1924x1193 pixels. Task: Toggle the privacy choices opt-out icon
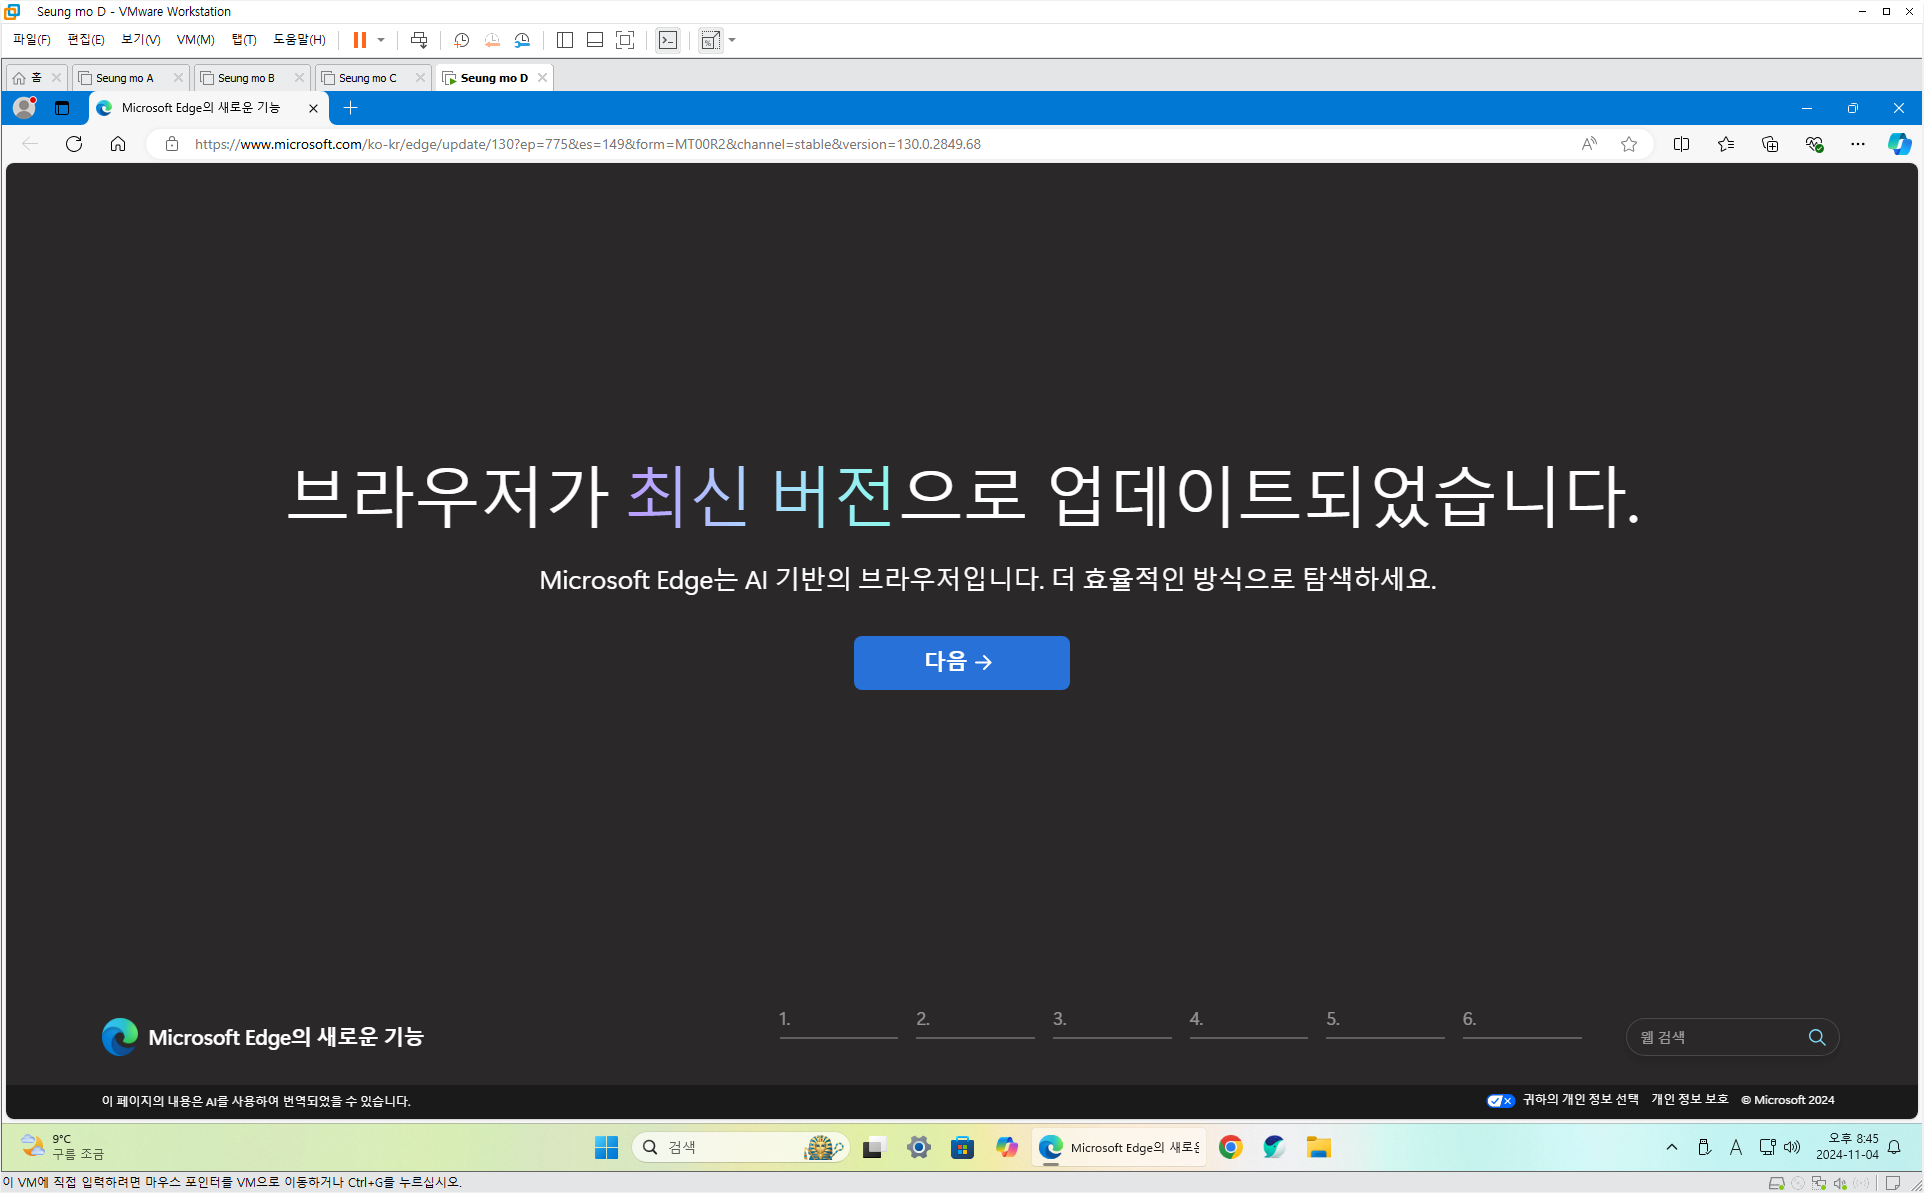click(x=1500, y=1100)
